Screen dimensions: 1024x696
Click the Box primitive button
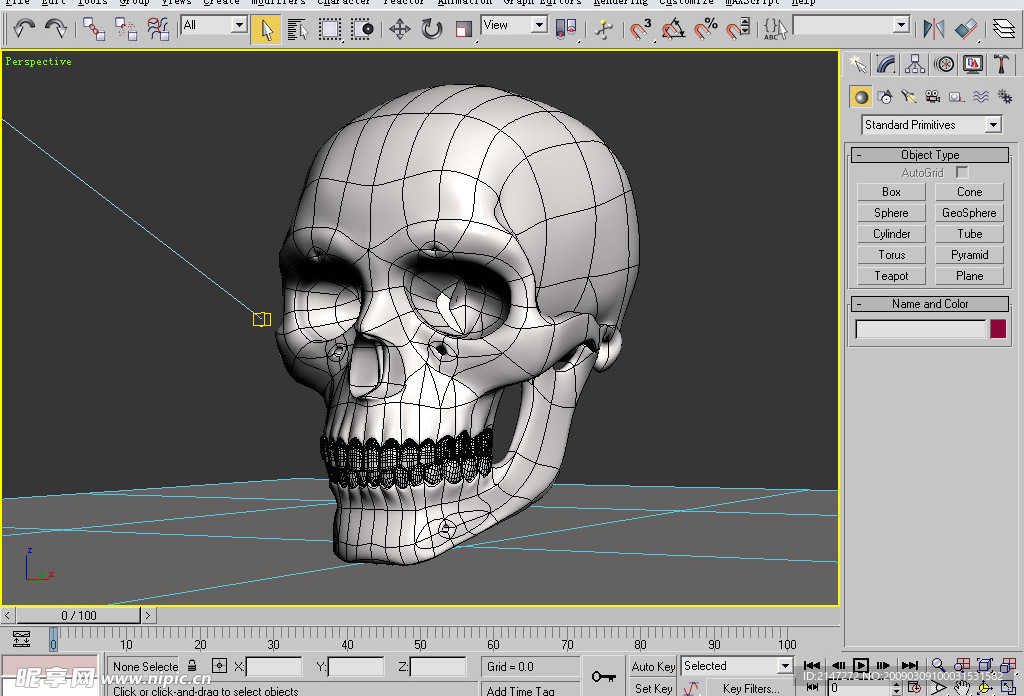coord(891,192)
